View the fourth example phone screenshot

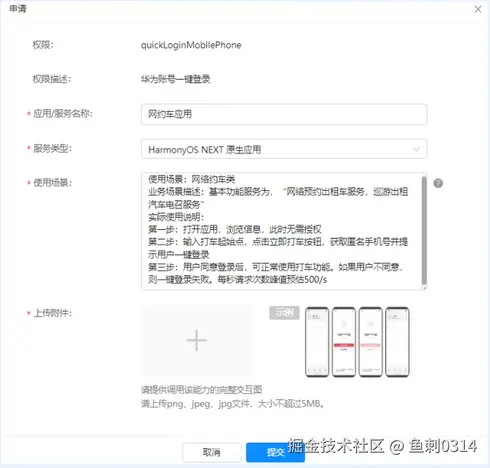[x=397, y=342]
